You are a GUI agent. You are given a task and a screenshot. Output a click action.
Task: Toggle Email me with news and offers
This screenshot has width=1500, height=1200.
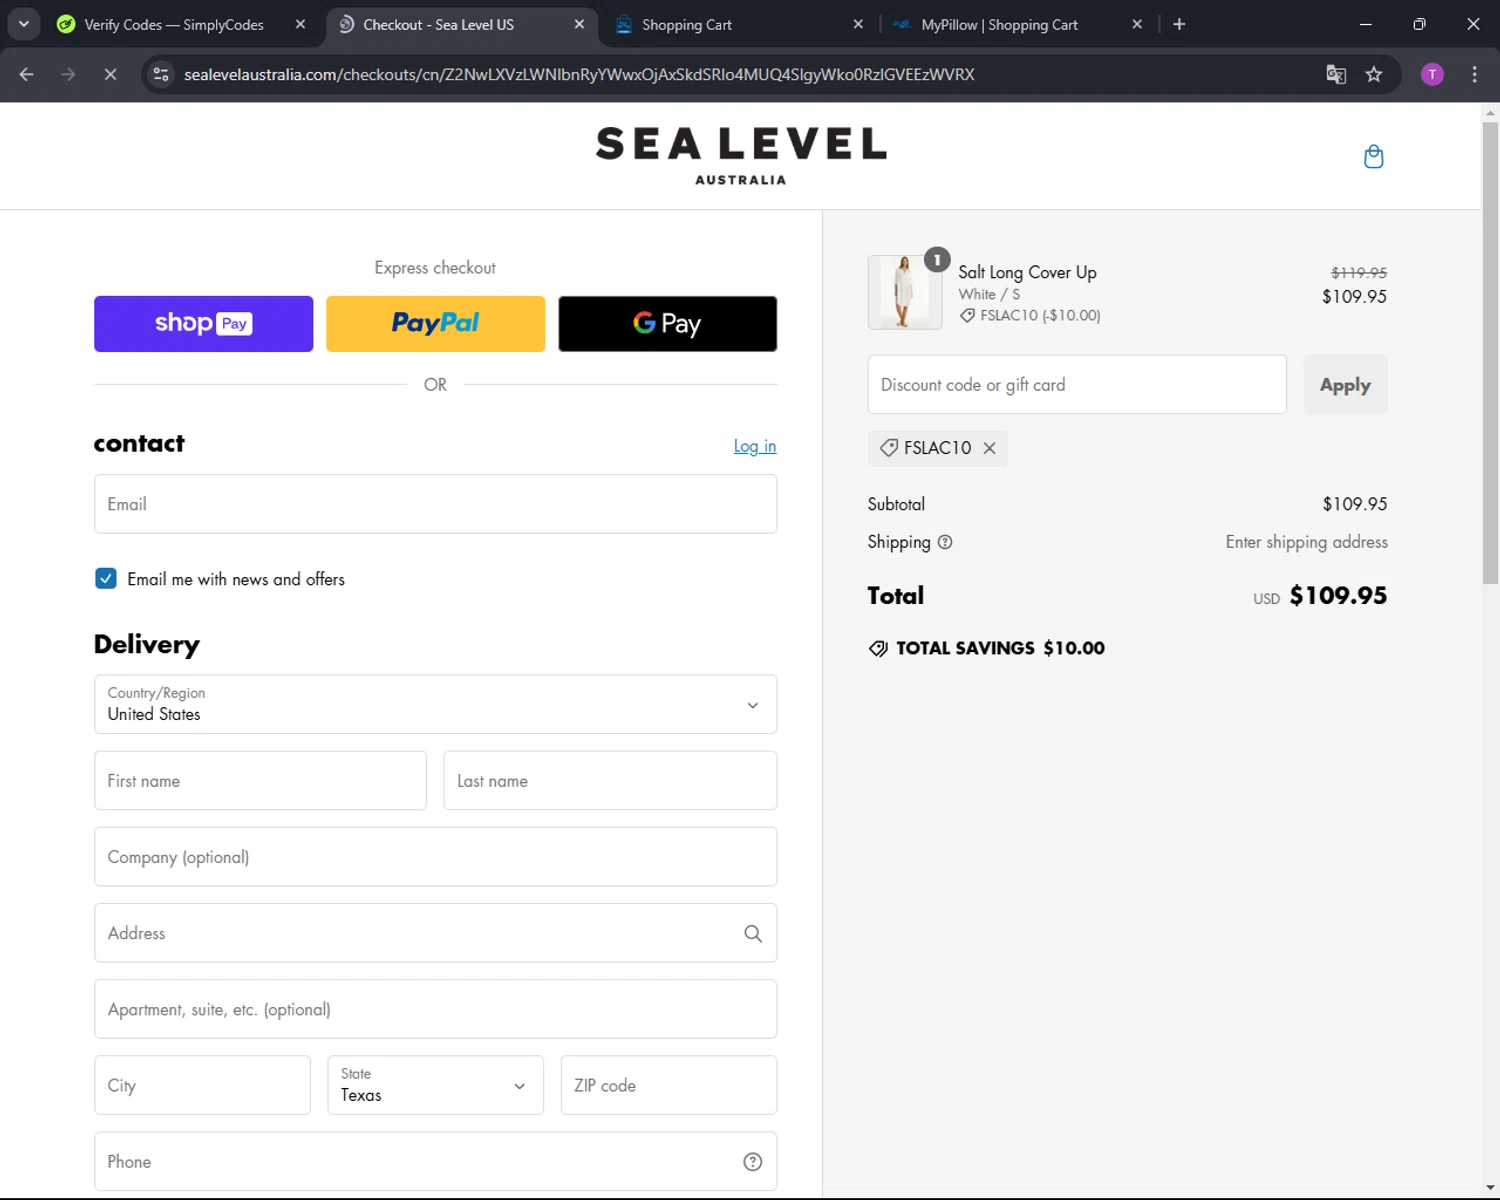pos(106,578)
